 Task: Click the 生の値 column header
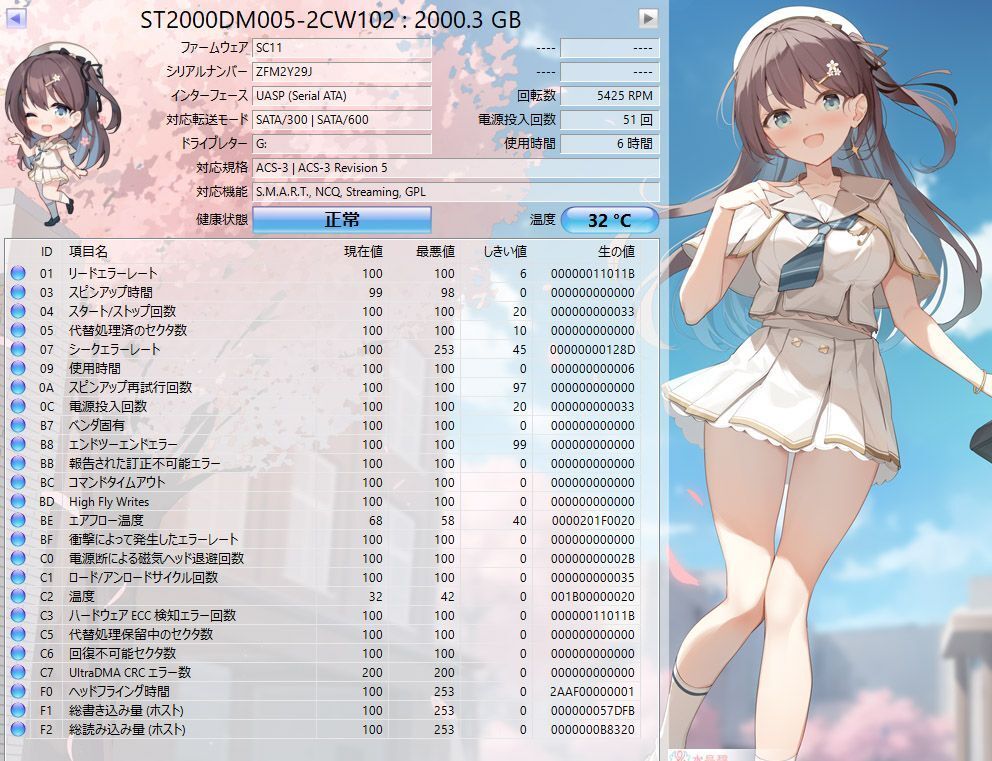click(616, 252)
